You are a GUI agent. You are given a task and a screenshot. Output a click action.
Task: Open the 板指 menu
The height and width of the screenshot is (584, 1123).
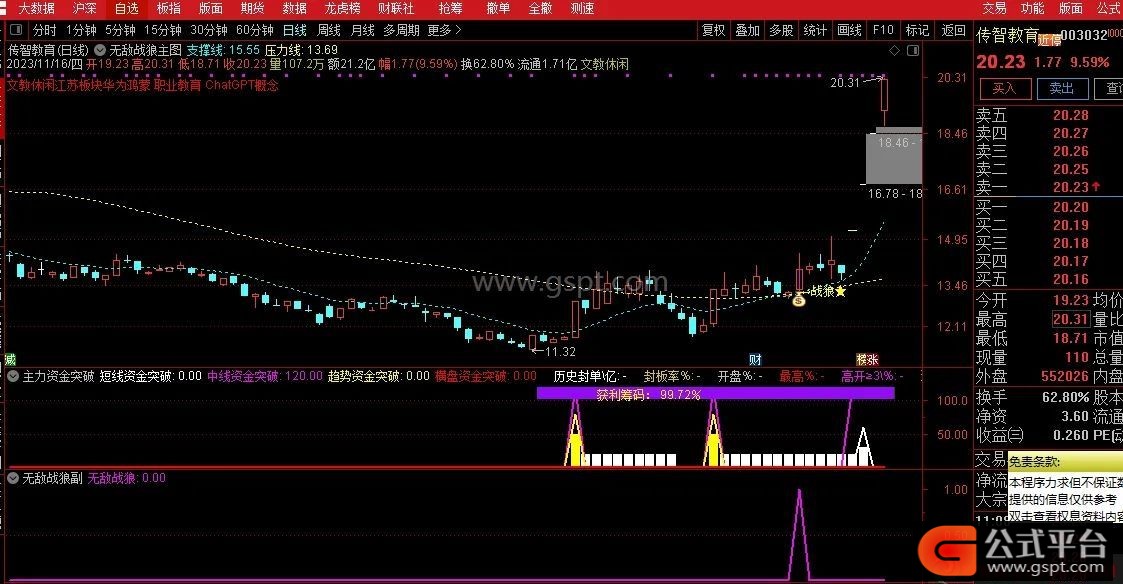coord(169,9)
